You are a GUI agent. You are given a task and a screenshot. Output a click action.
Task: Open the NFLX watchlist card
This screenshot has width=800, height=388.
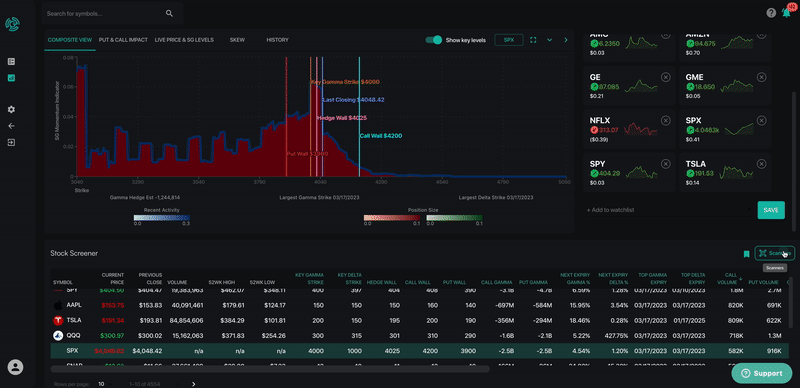pos(629,129)
